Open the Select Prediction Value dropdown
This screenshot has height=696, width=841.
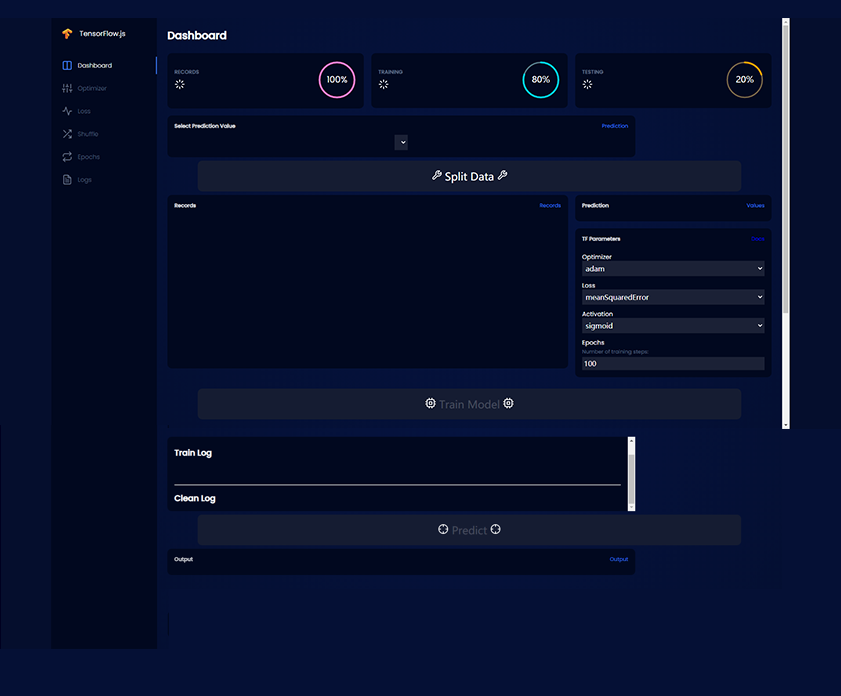pyautogui.click(x=401, y=143)
